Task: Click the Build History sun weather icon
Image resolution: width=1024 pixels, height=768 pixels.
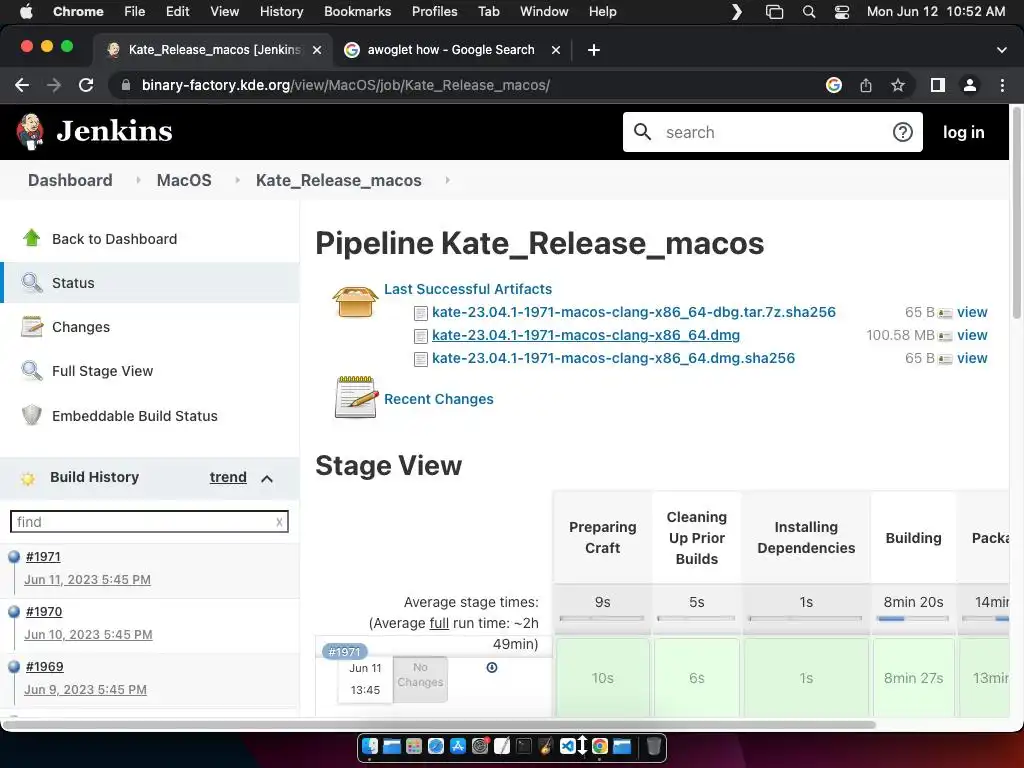Action: tap(27, 479)
